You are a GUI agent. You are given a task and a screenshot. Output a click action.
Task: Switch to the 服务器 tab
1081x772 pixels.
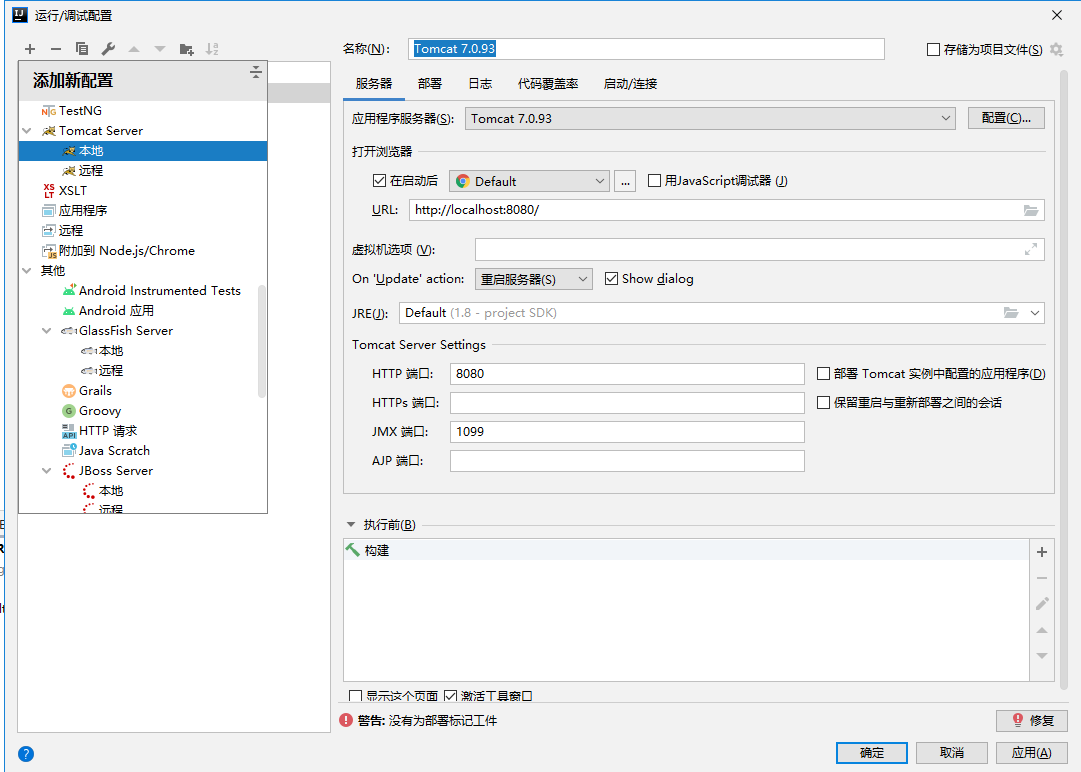(x=374, y=84)
